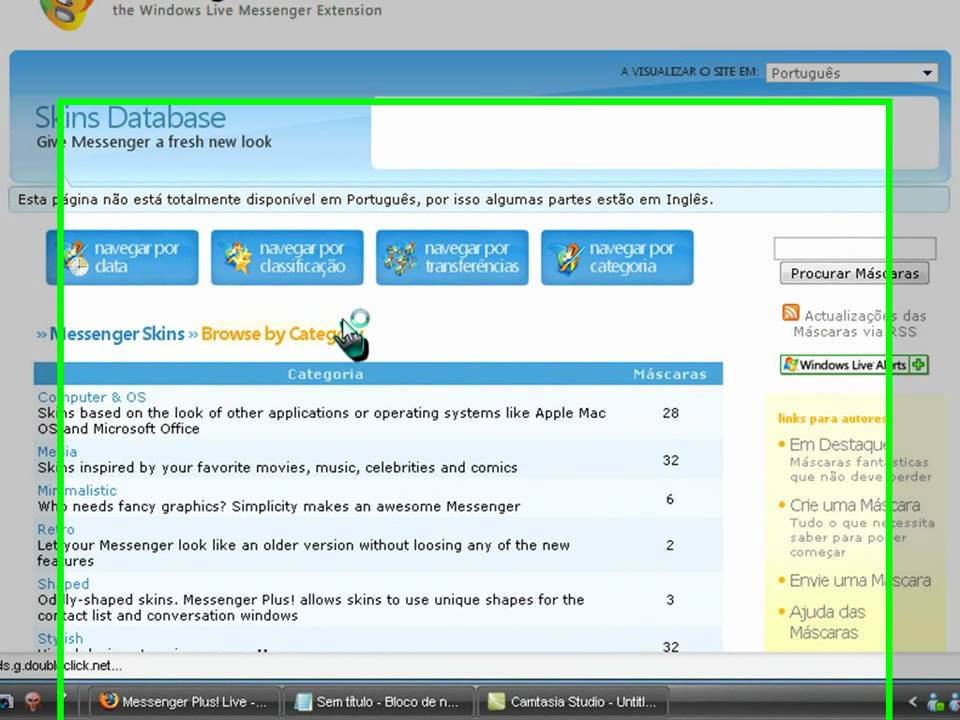Open the Media category link
Screen dimensions: 960x720
coord(57,452)
